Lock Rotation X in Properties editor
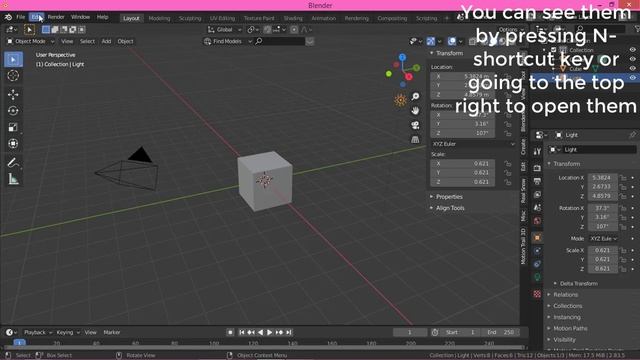Image resolution: width=640 pixels, height=360 pixels. point(623,208)
